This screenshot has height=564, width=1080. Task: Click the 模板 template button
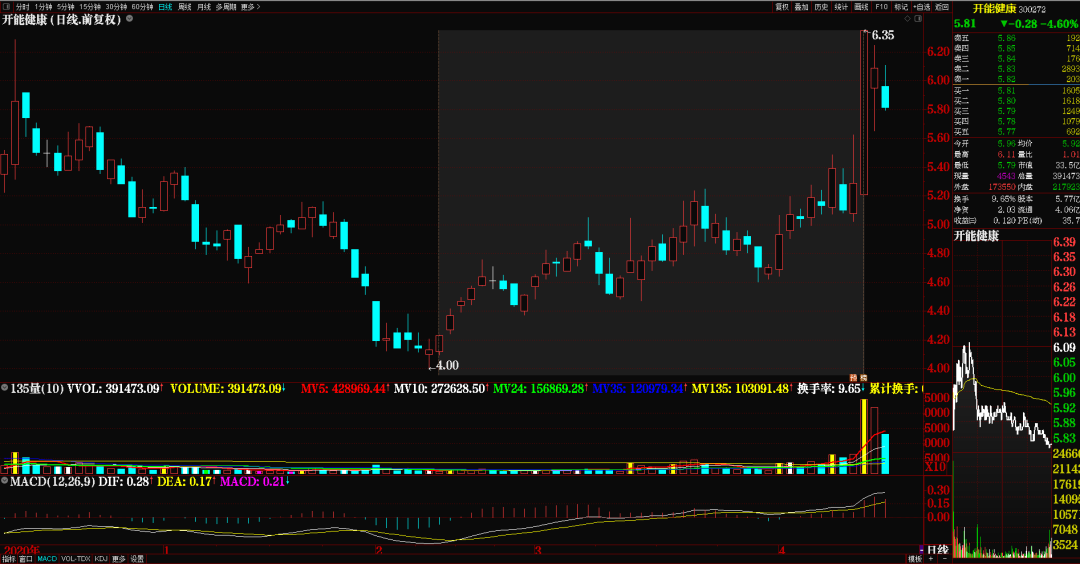(x=915, y=559)
